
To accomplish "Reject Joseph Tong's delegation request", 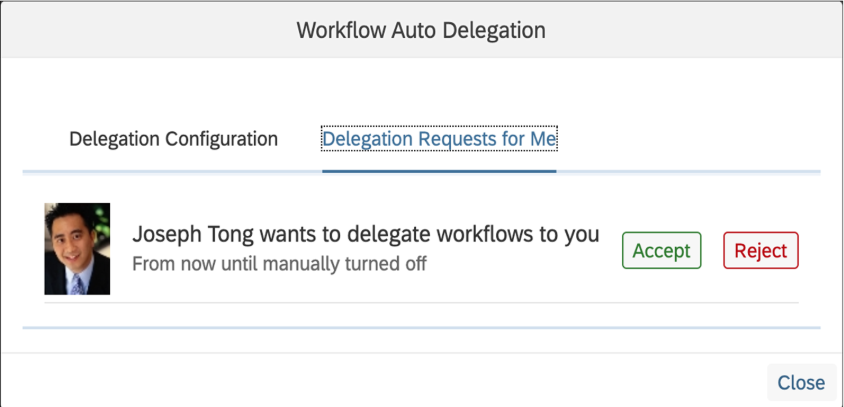I will coord(761,251).
